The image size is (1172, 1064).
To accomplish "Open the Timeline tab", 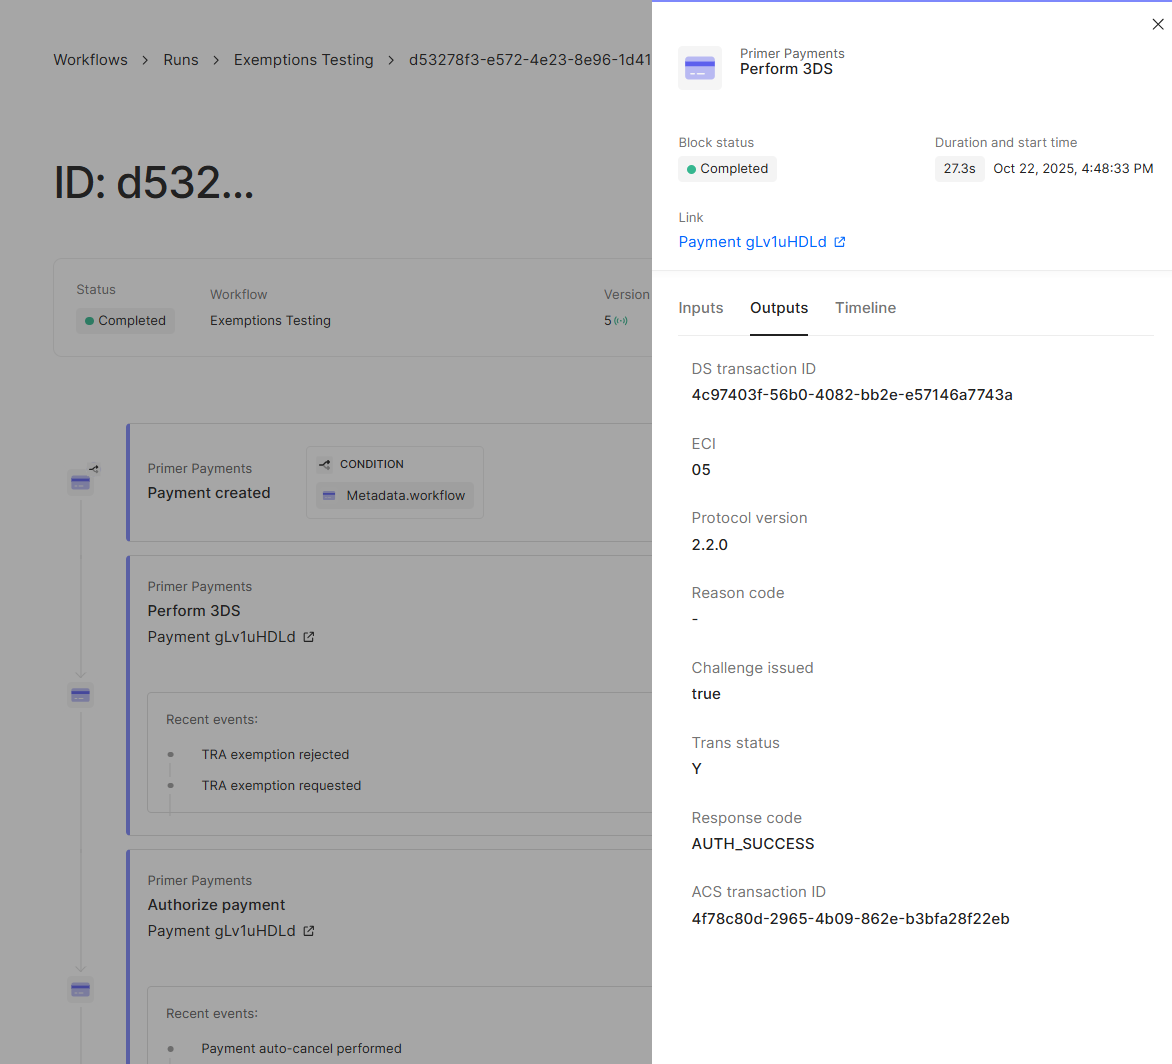I will (865, 308).
